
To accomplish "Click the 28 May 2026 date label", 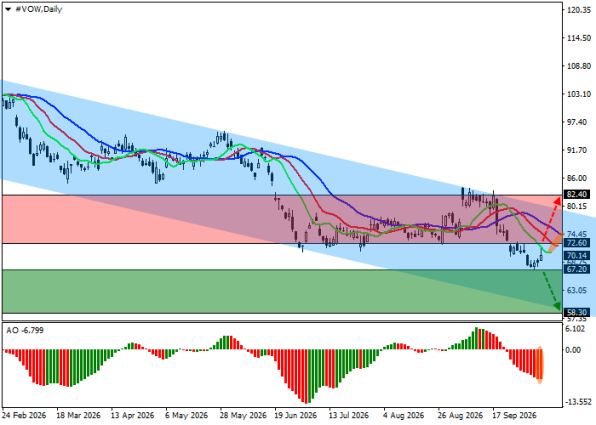I will pos(243,415).
